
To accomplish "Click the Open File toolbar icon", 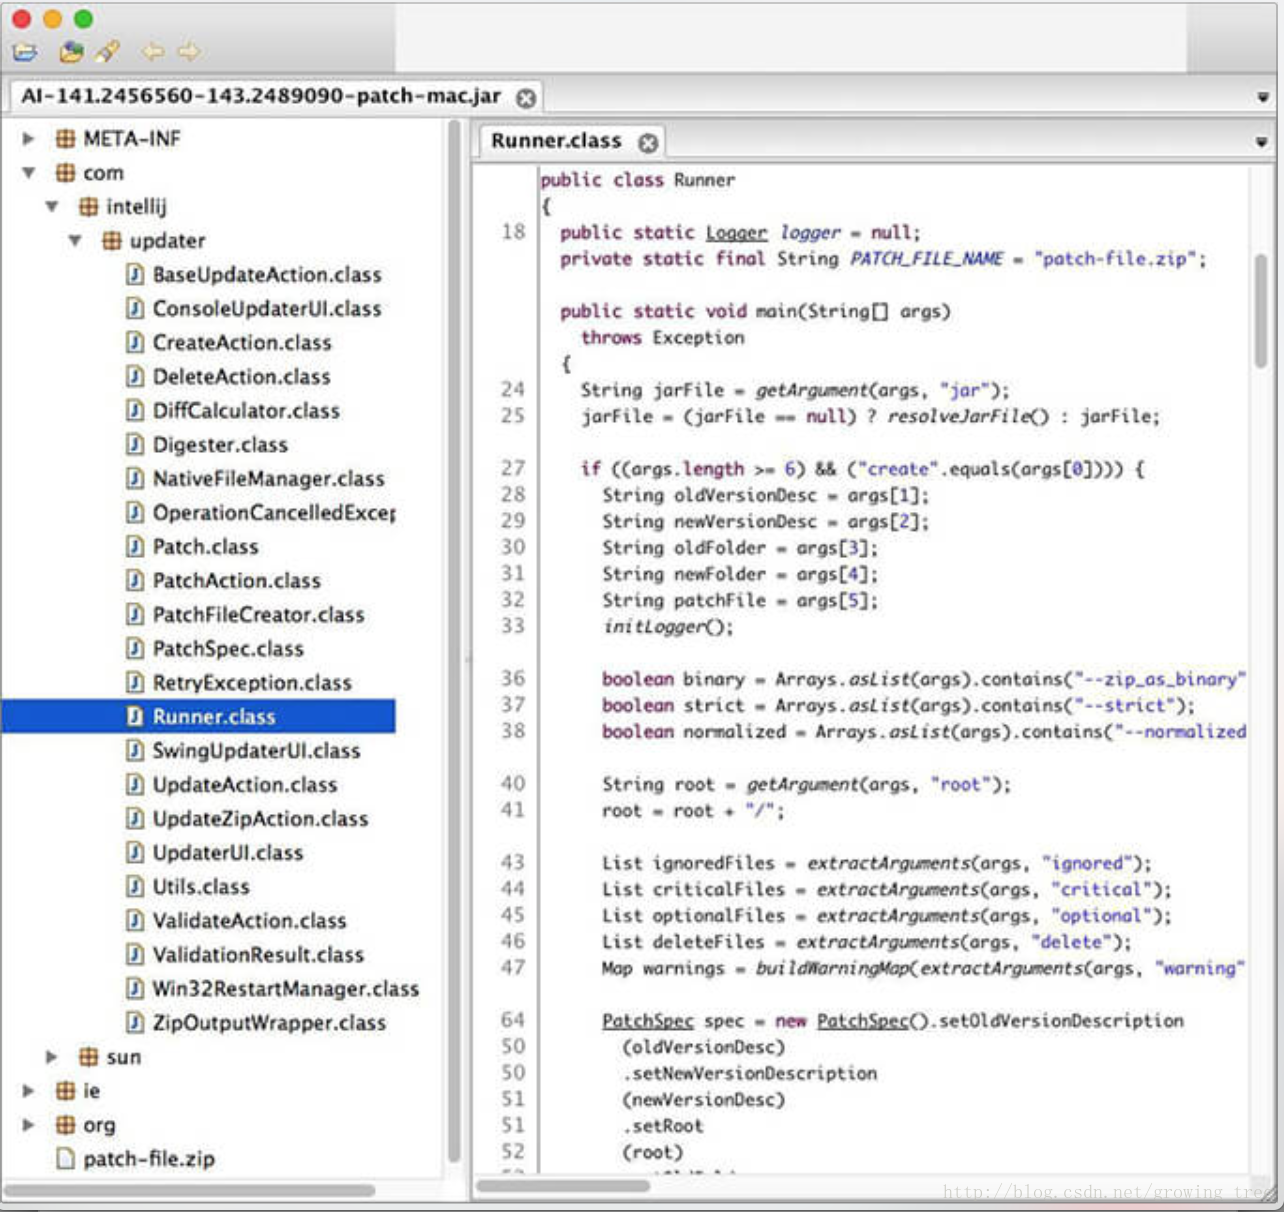I will pos(25,51).
